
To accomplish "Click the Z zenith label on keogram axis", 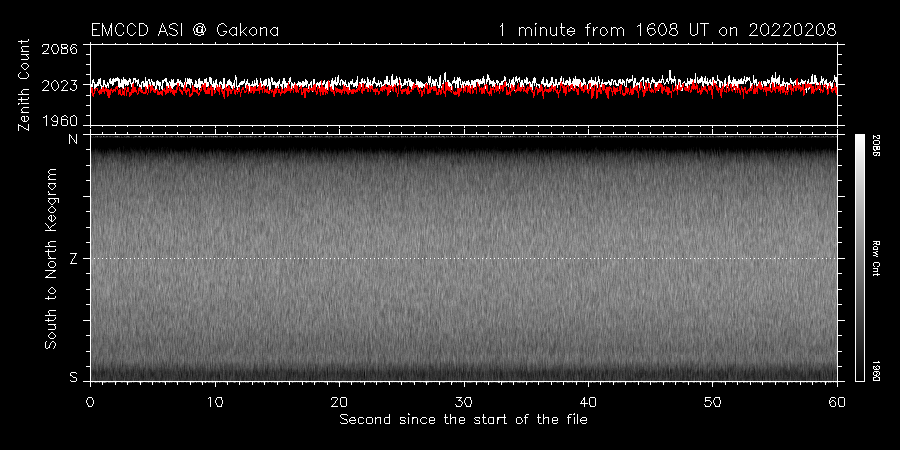I will point(73,258).
